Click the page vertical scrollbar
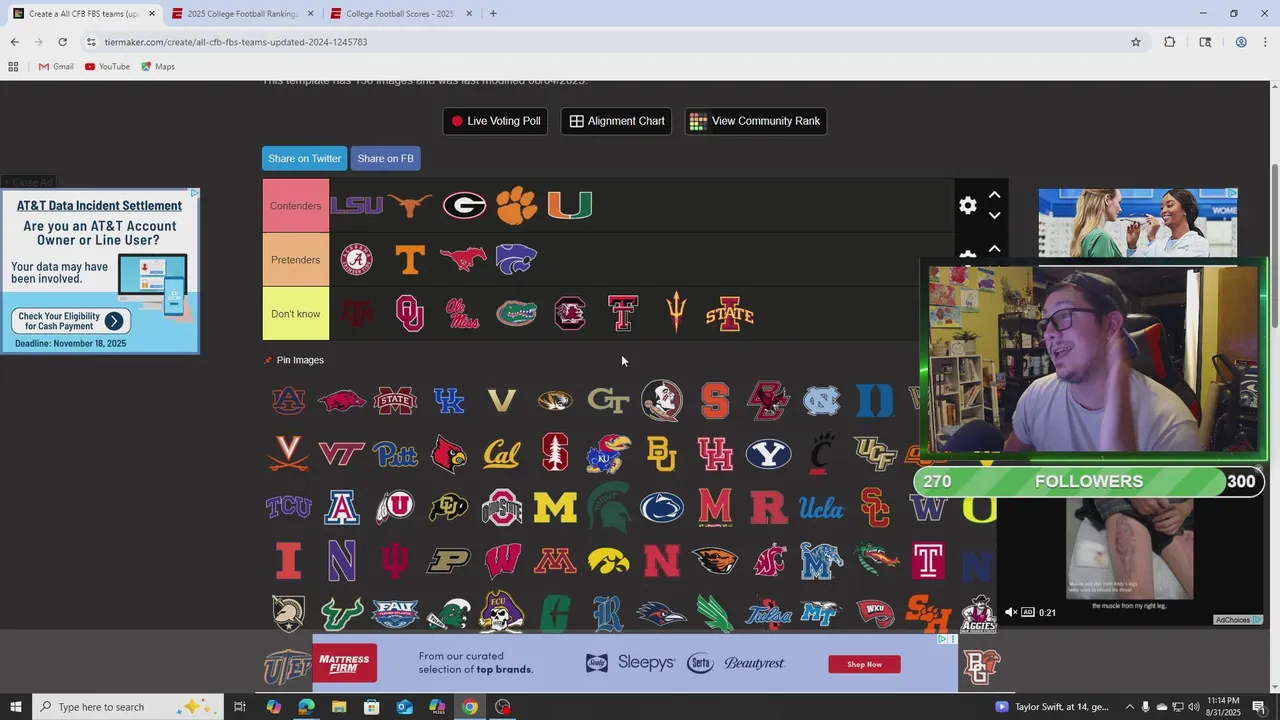 [1274, 245]
